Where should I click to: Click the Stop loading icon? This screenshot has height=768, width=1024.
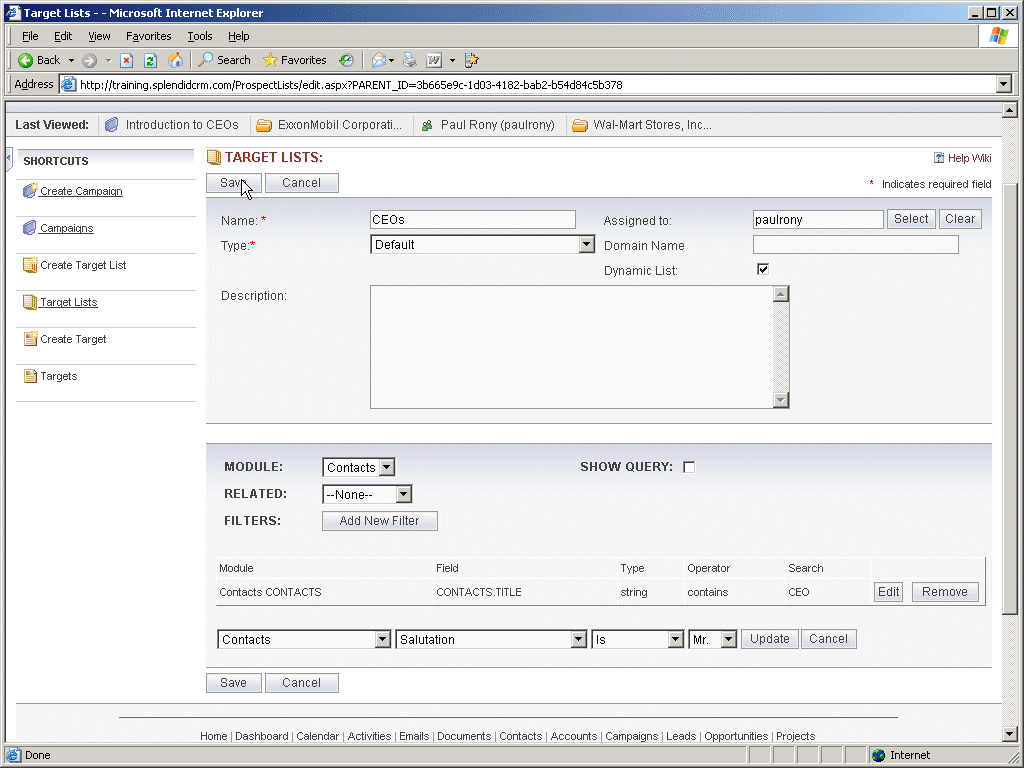[x=127, y=60]
